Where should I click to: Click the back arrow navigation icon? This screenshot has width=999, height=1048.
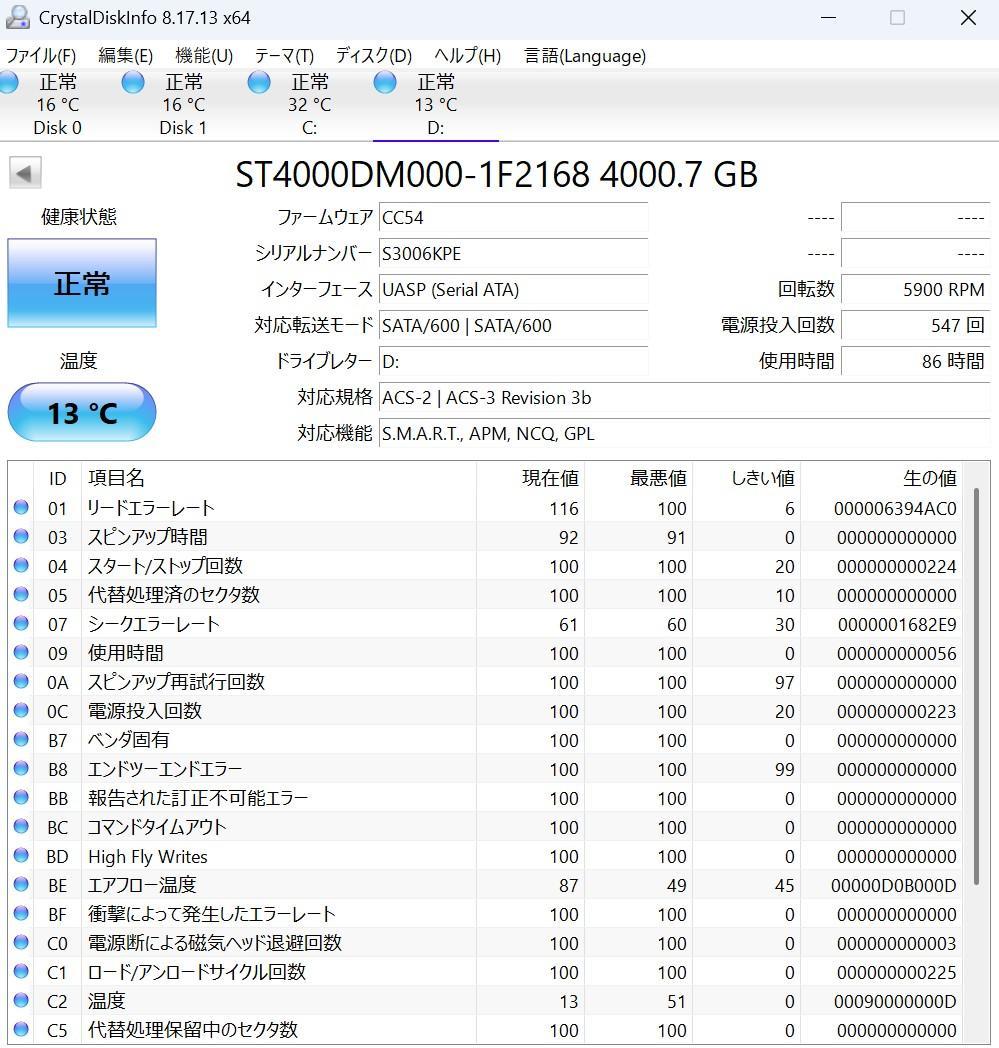tap(24, 172)
